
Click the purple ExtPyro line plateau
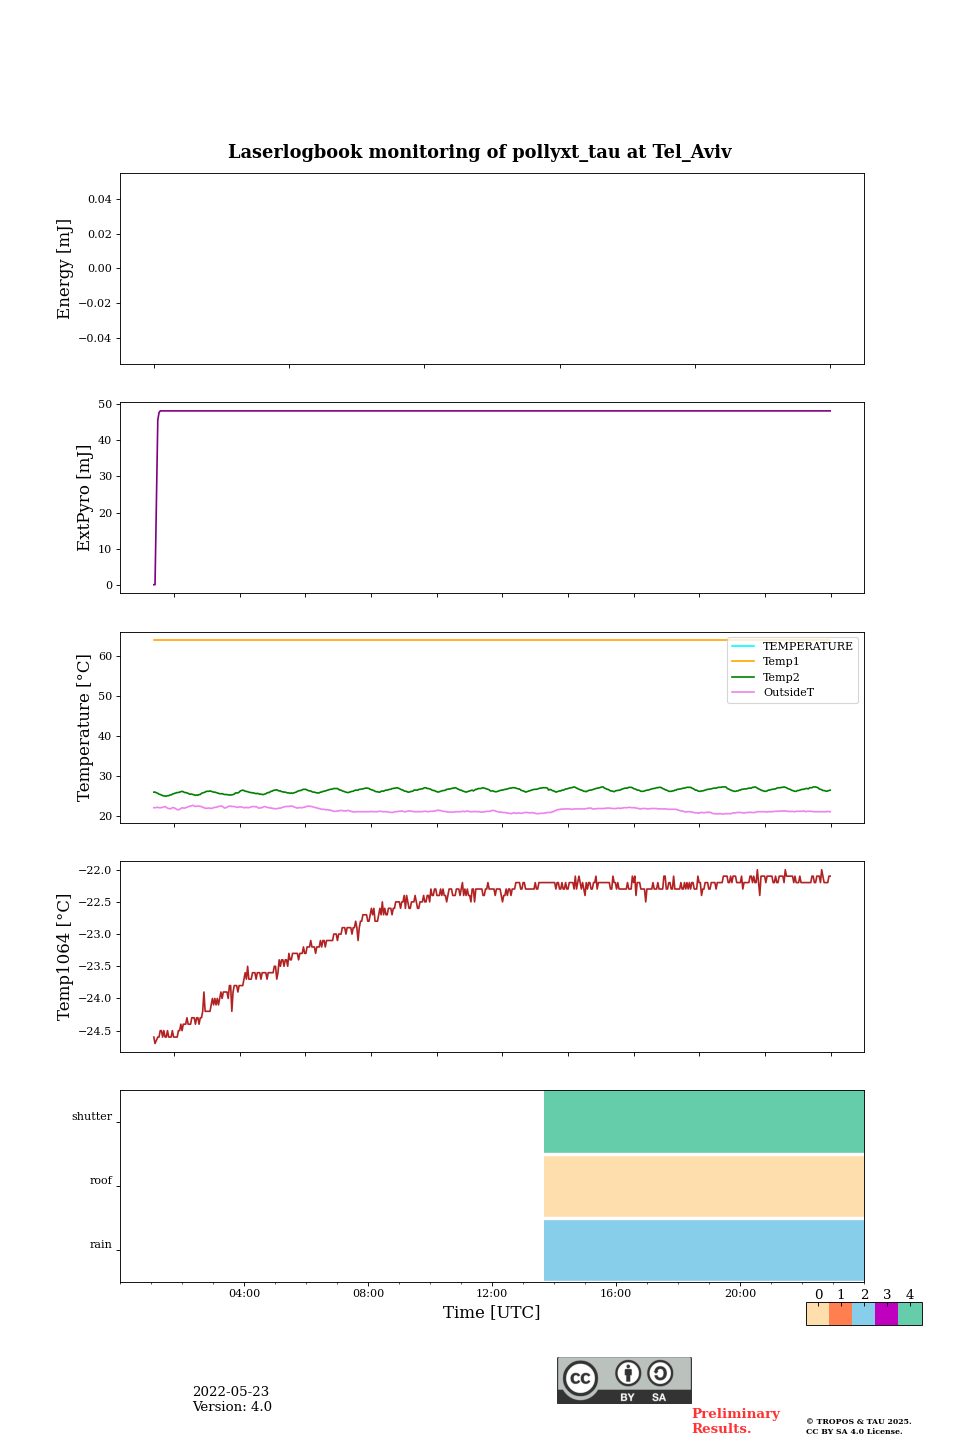pos(495,411)
